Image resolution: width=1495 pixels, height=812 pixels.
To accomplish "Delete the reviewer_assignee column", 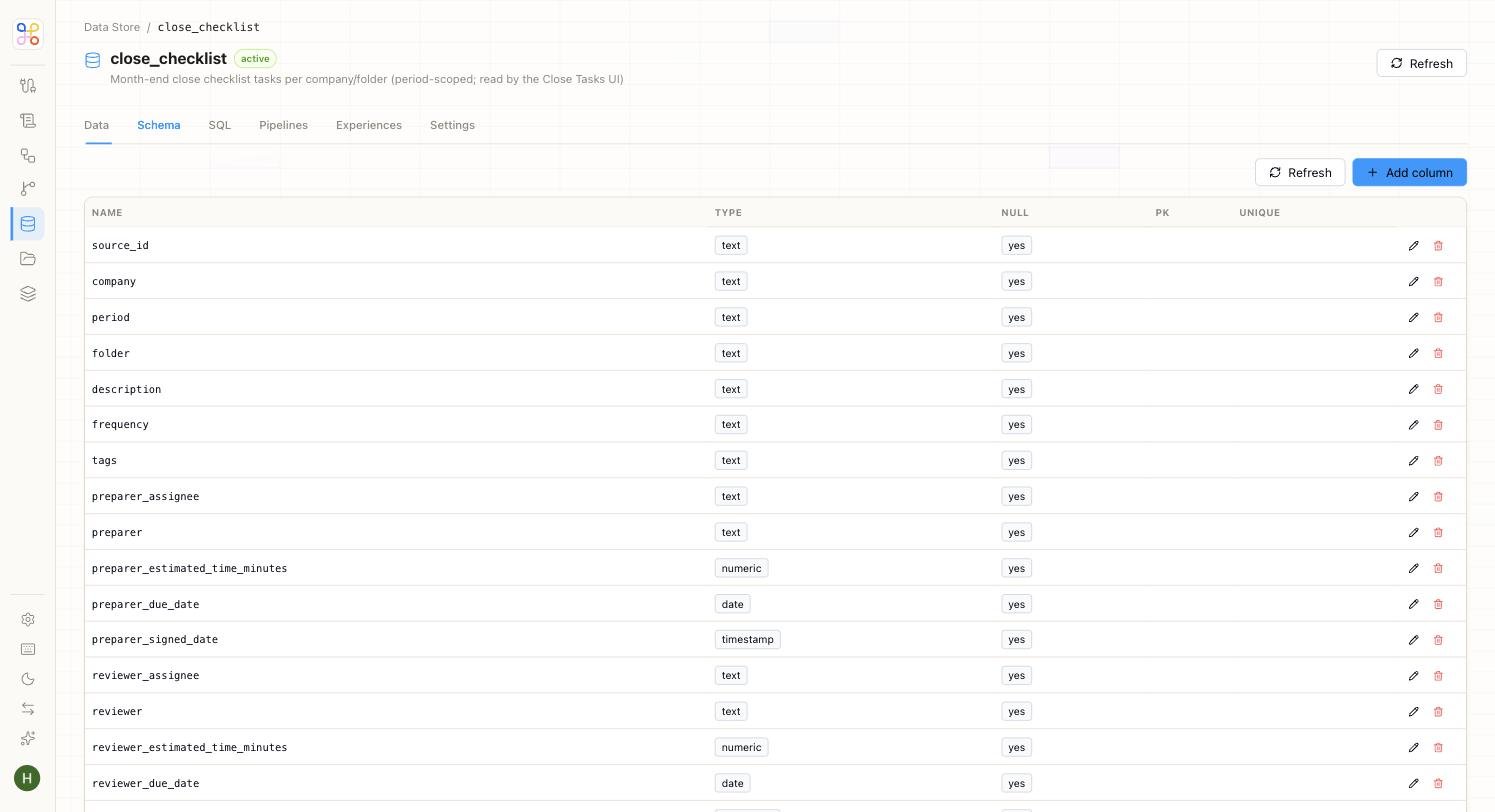I will (x=1438, y=676).
